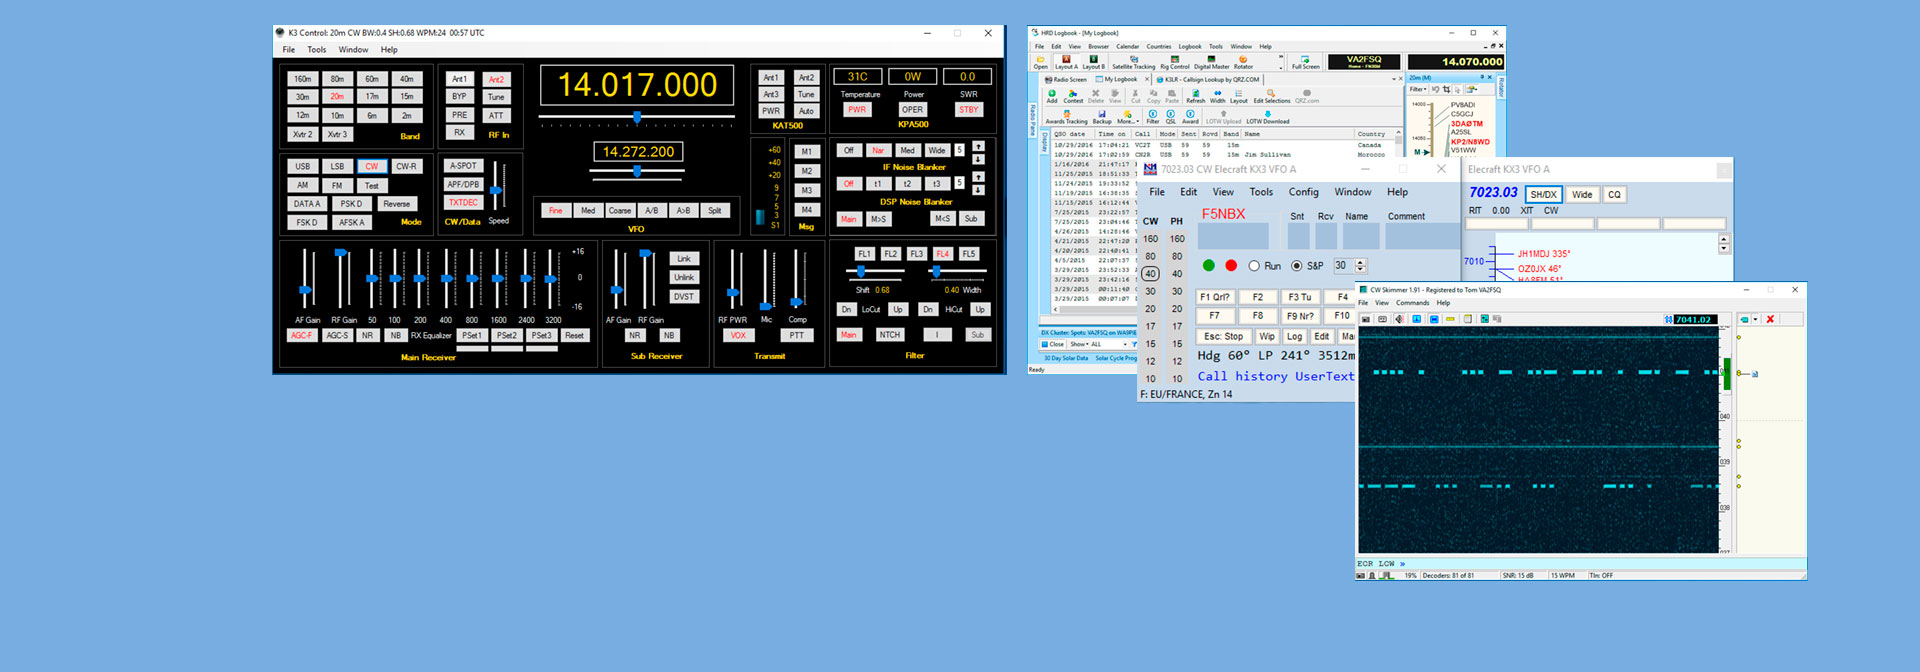This screenshot has height=672, width=1920.
Task: Click the Tune button in the RF In panel
Action: pyautogui.click(x=496, y=97)
